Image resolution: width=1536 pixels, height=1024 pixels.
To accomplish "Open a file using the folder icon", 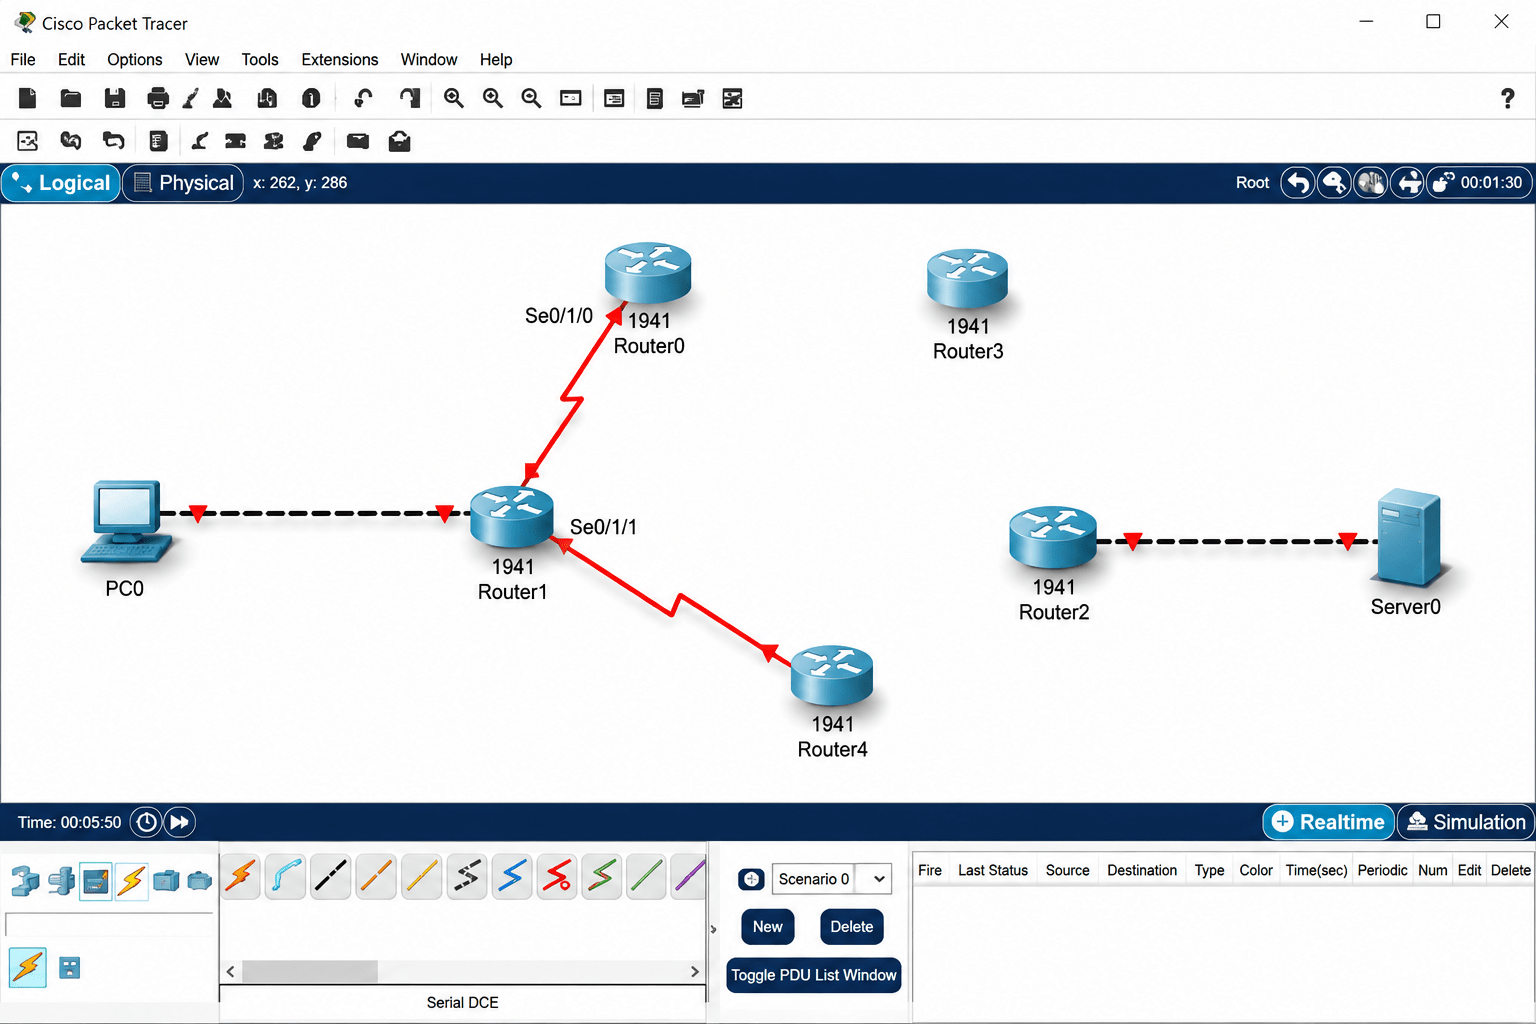I will (x=71, y=98).
